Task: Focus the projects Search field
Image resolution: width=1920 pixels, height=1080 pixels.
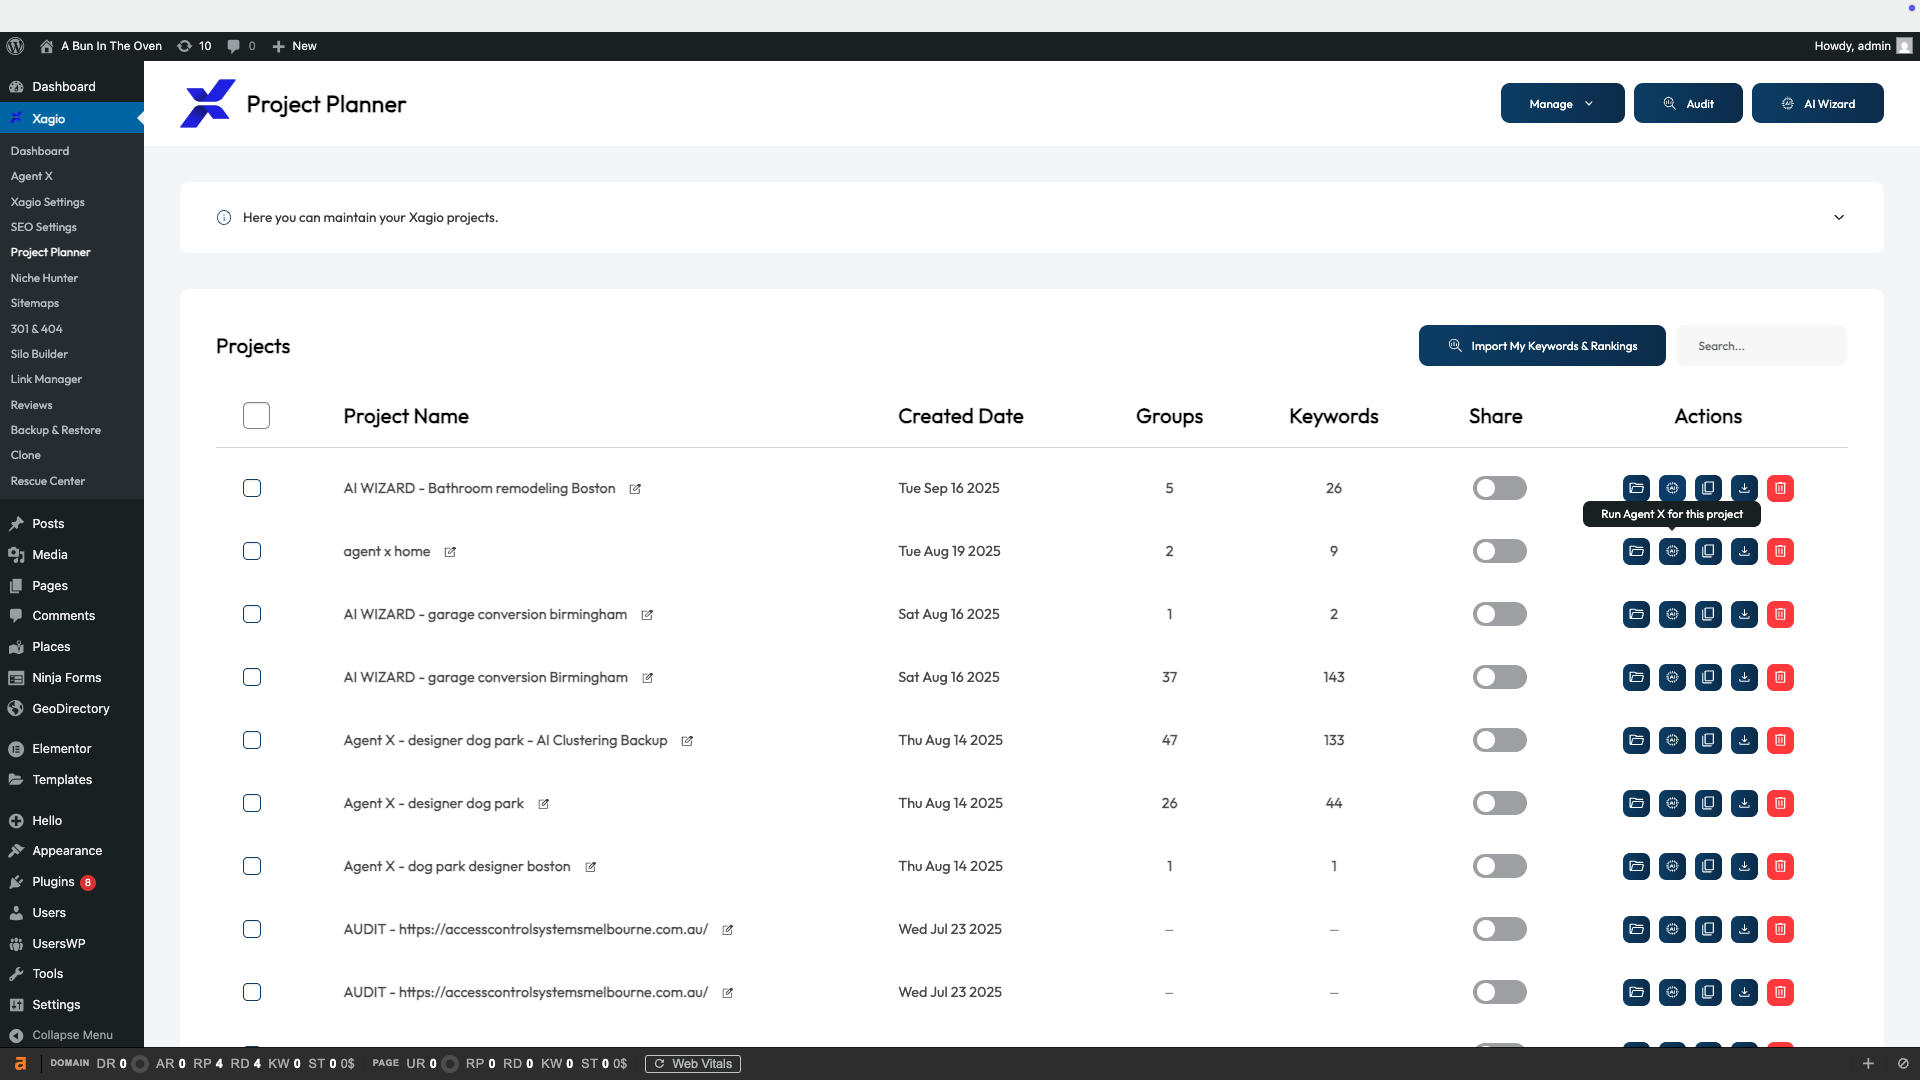Action: coord(1761,346)
